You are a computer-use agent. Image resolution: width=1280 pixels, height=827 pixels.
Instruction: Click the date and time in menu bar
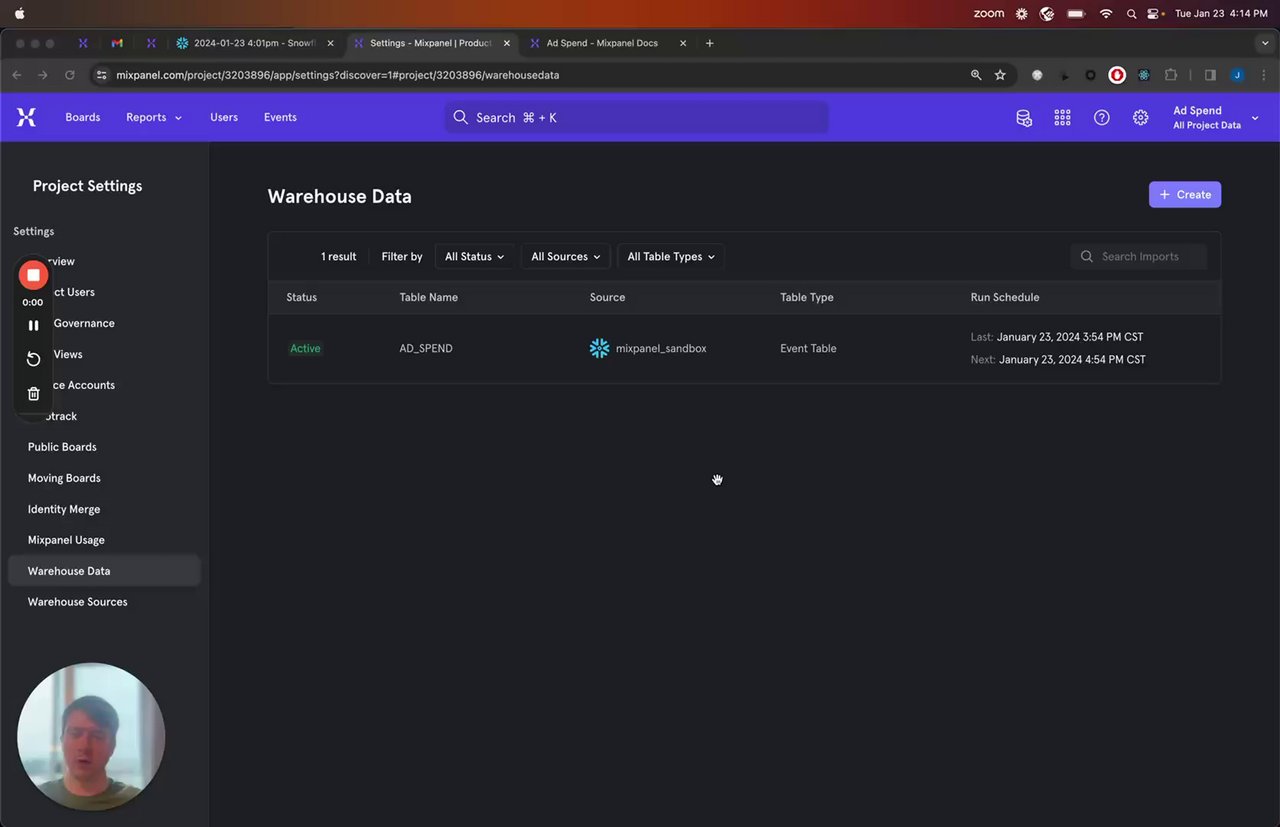click(1221, 13)
